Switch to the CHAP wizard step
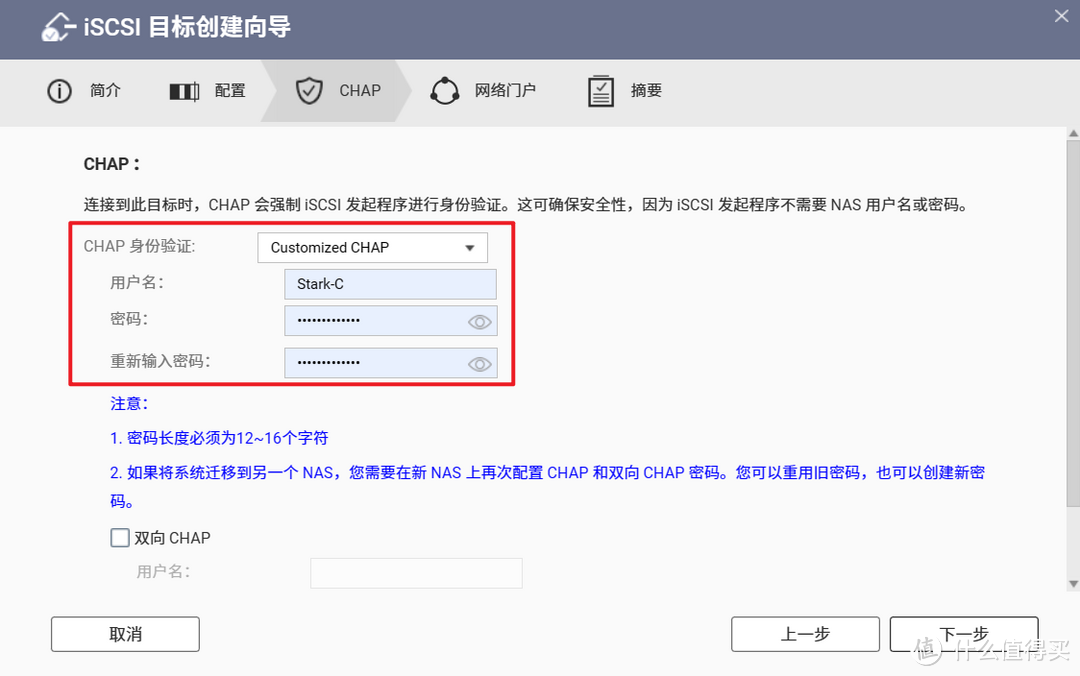The width and height of the screenshot is (1080, 676). (340, 90)
